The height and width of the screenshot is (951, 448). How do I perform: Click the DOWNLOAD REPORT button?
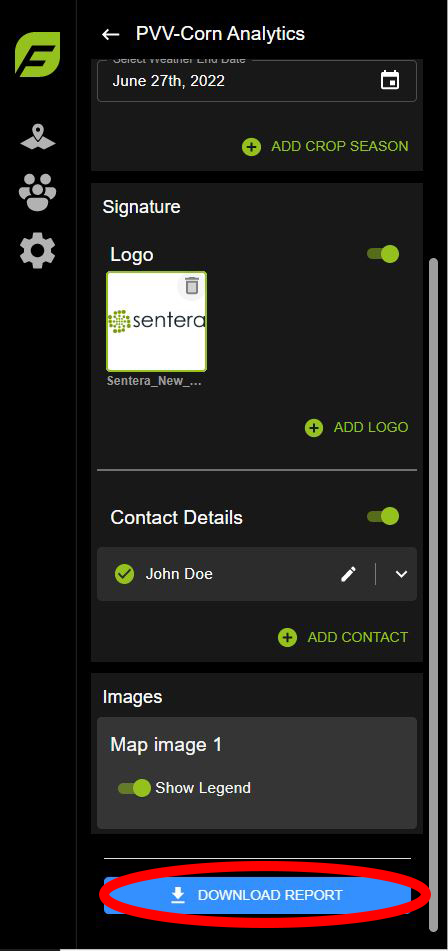(x=258, y=895)
